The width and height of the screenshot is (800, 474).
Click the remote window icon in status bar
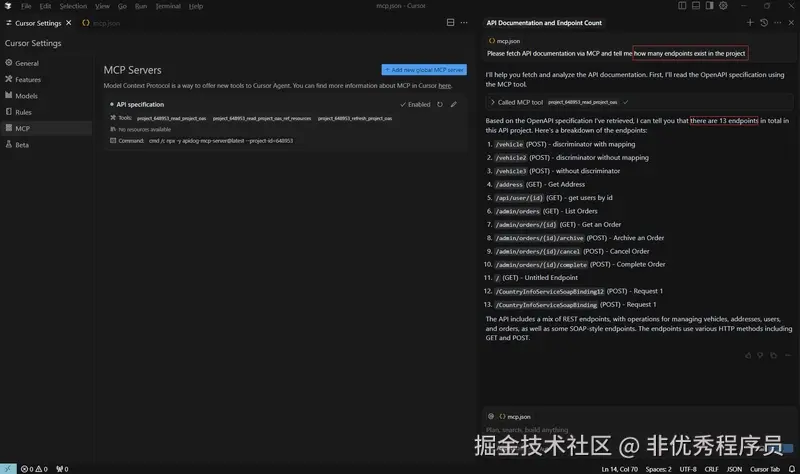(8, 469)
